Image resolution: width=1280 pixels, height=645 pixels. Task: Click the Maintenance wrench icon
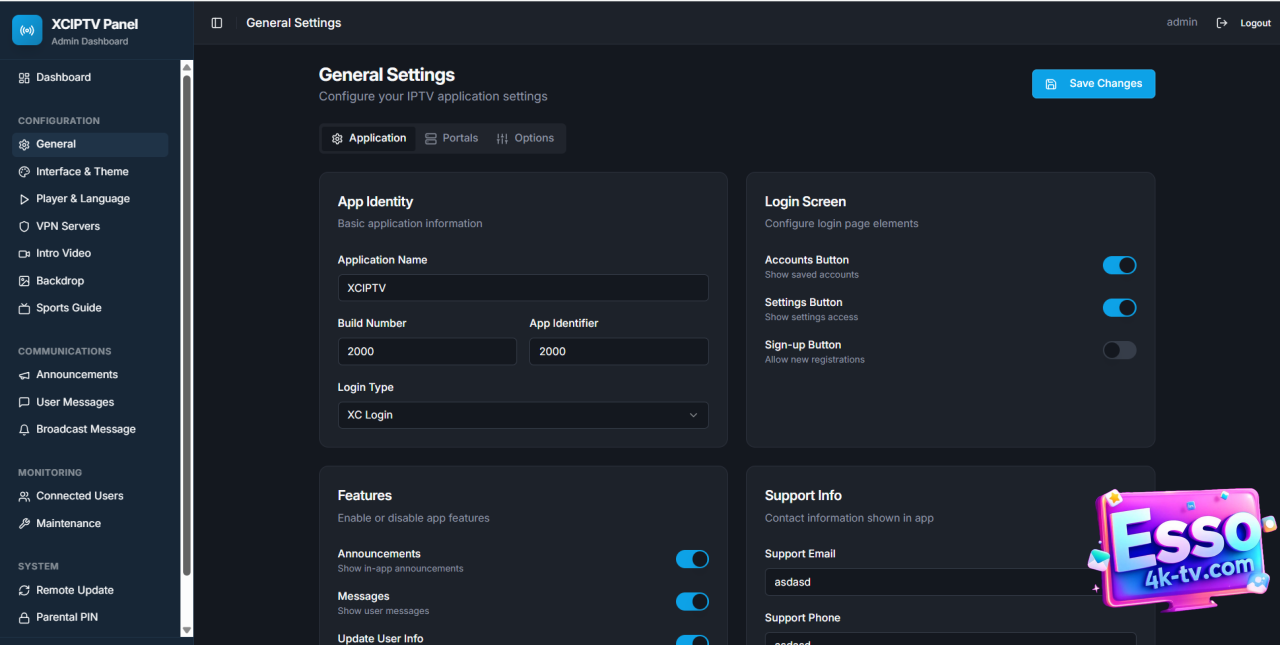[x=24, y=524]
